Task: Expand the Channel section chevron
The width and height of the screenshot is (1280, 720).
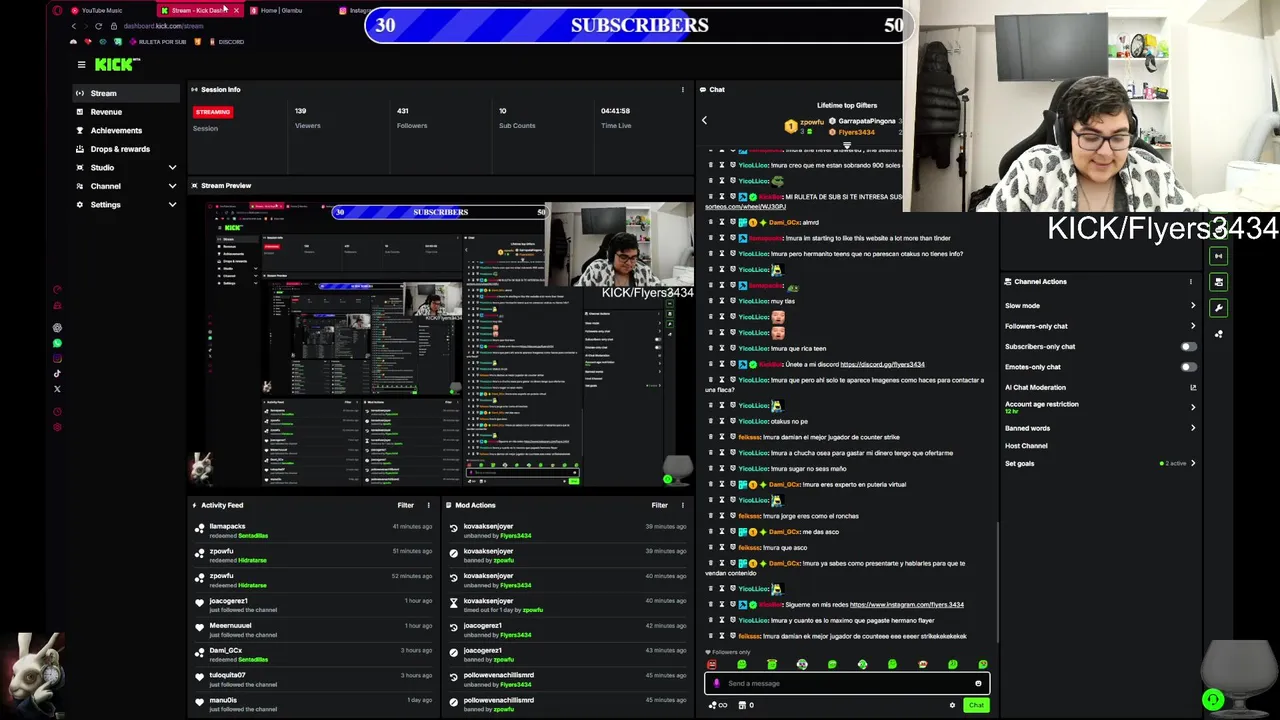Action: point(172,186)
